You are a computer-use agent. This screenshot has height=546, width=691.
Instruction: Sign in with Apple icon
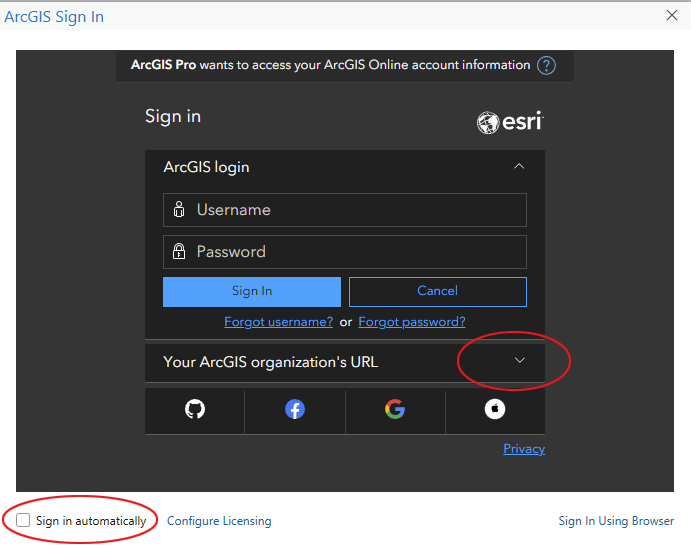pos(495,409)
